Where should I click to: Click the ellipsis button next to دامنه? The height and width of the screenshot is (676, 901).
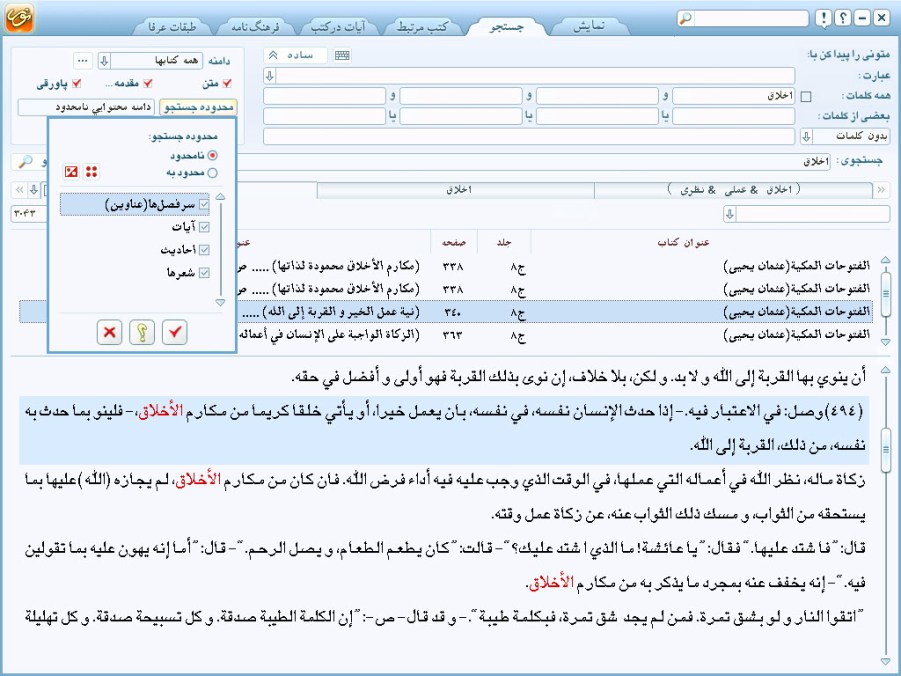(83, 60)
